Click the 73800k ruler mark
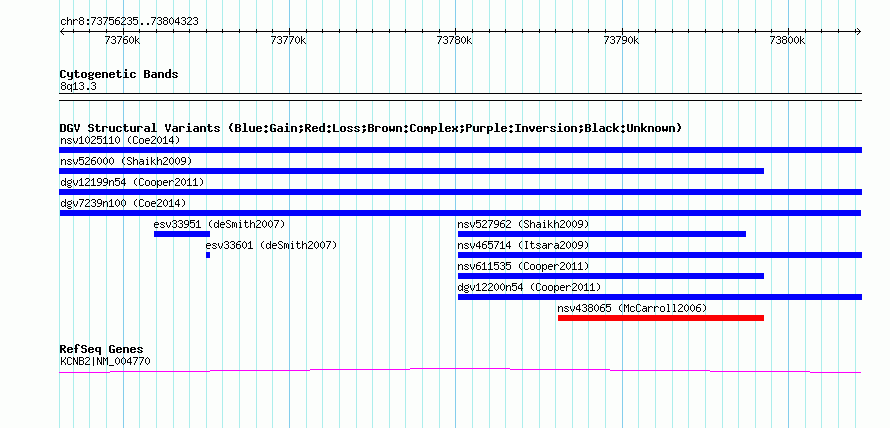Screen dimensions: 890x428 (788, 40)
